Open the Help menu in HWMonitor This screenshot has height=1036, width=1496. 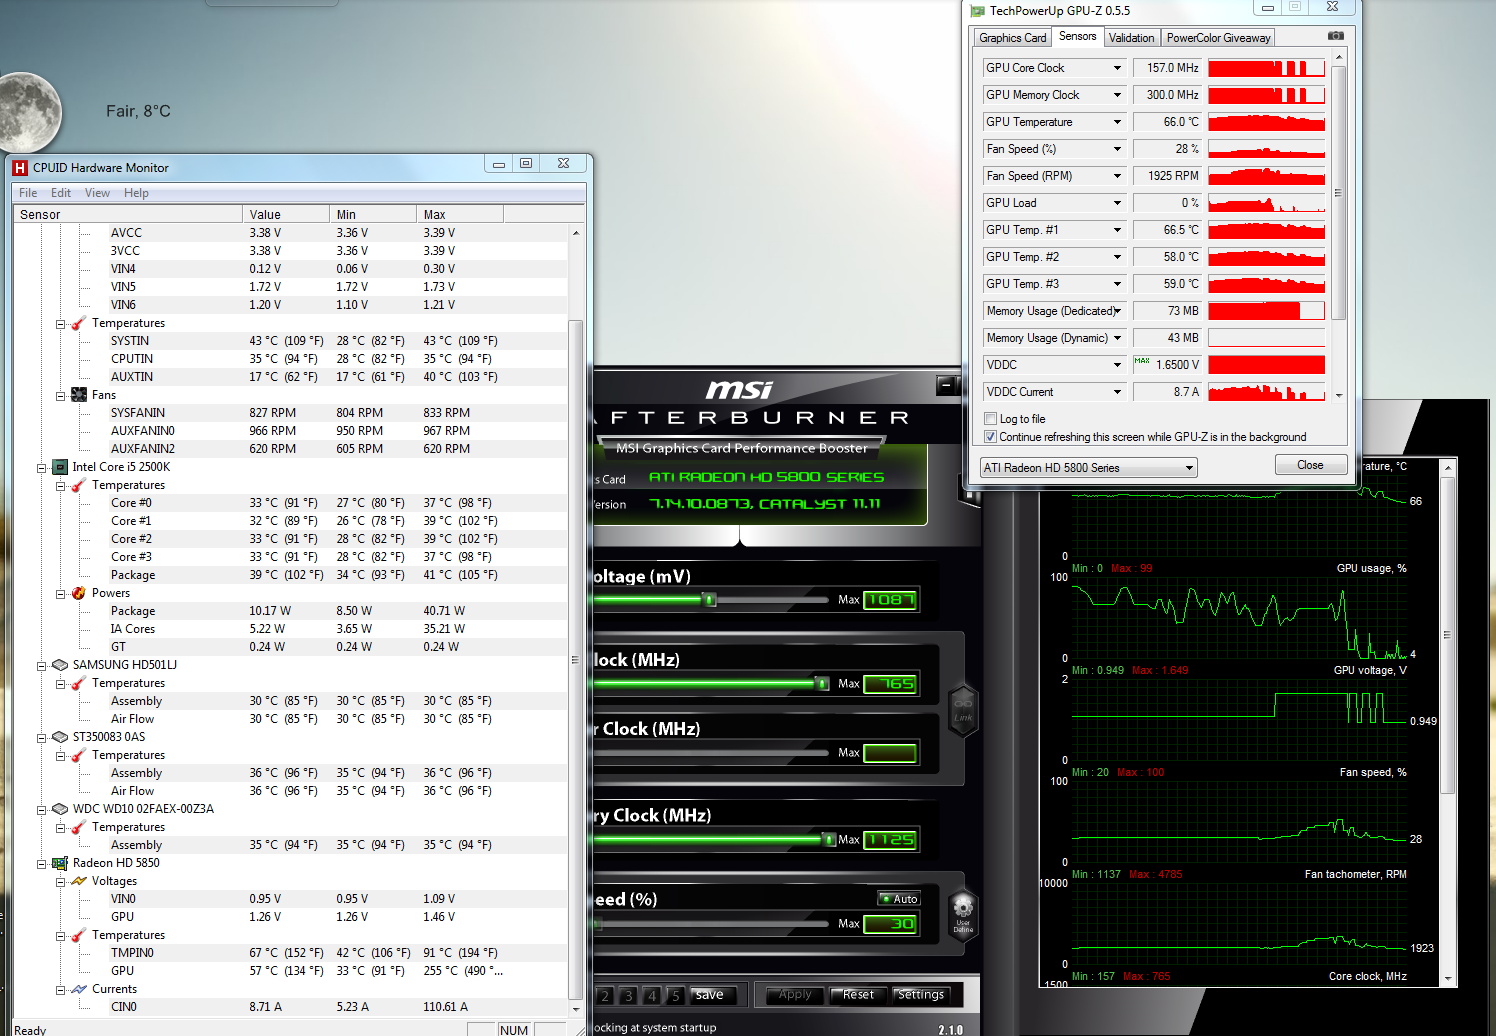(x=136, y=193)
